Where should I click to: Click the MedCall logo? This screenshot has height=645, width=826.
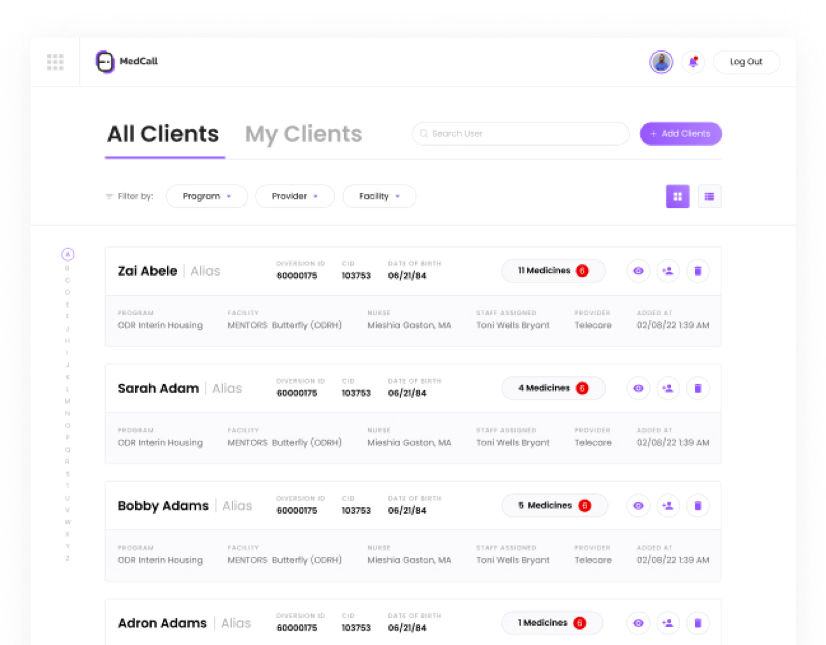[127, 62]
